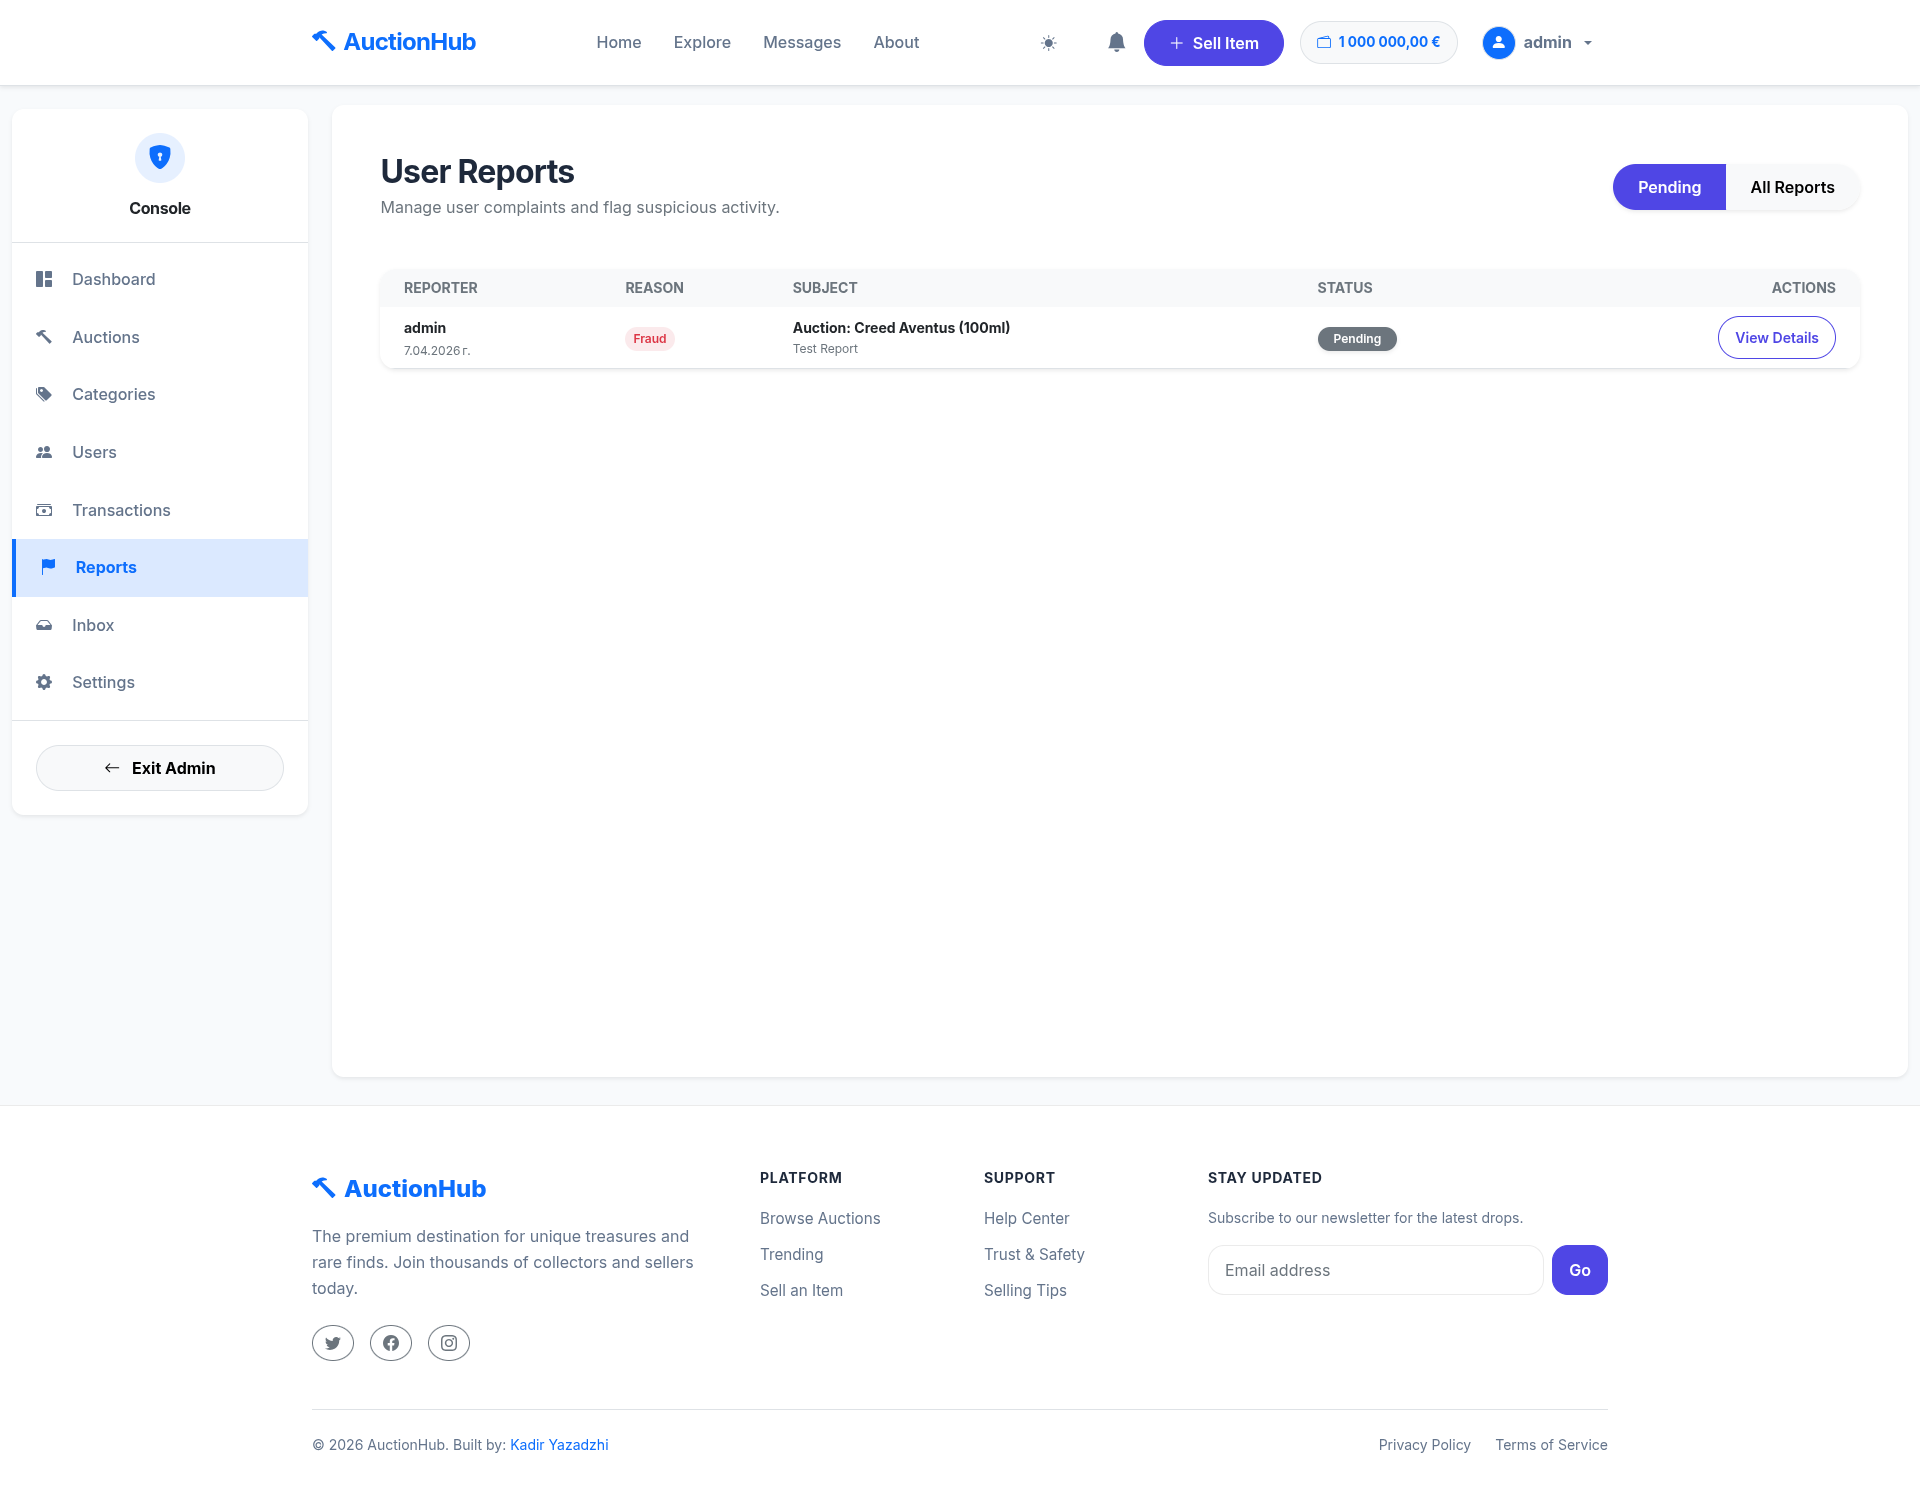Click subject 'Auction: Creed Aventus (100ml)'

tap(901, 328)
